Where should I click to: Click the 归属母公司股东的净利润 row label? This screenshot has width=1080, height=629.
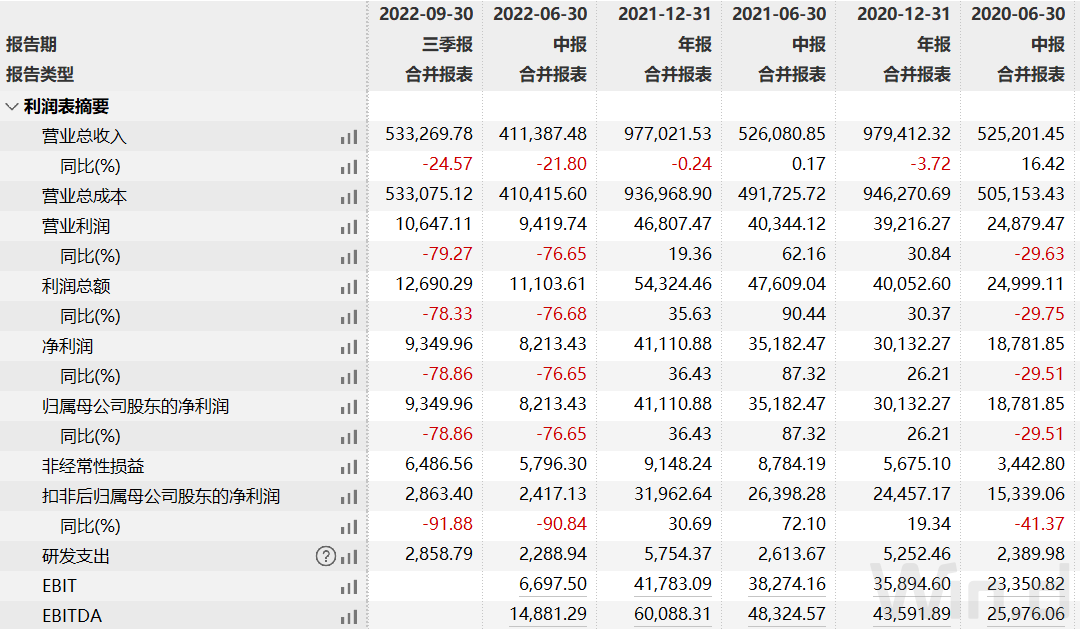click(x=135, y=406)
